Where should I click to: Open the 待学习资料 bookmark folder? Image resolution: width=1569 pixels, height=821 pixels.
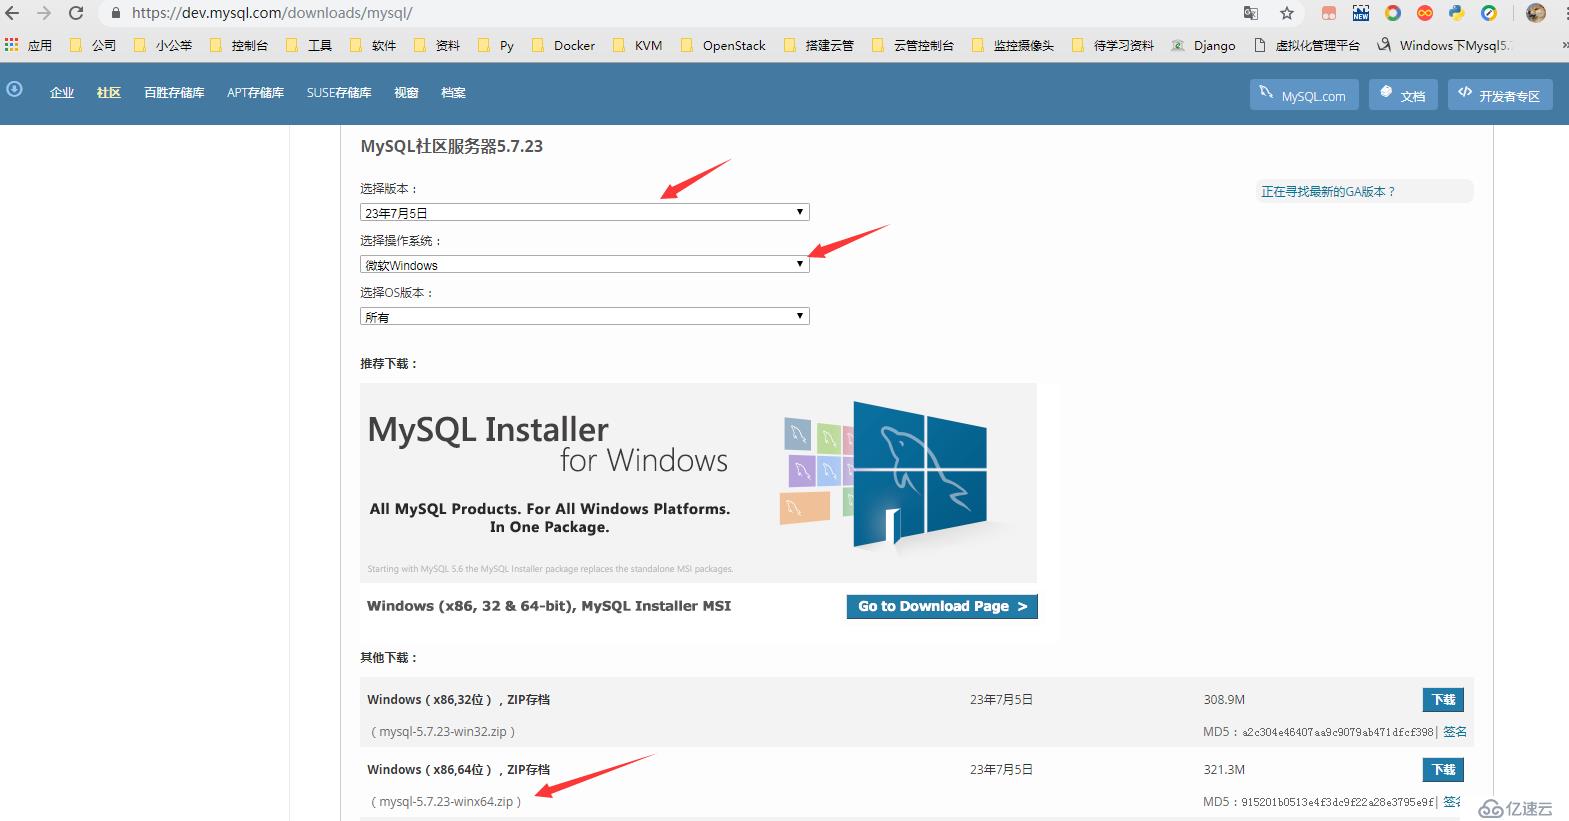[1113, 45]
